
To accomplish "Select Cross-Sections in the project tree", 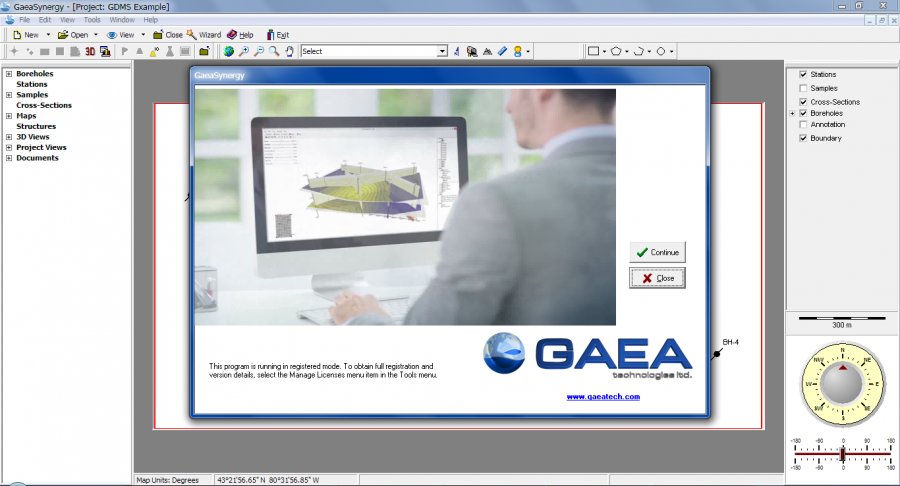I will [44, 106].
